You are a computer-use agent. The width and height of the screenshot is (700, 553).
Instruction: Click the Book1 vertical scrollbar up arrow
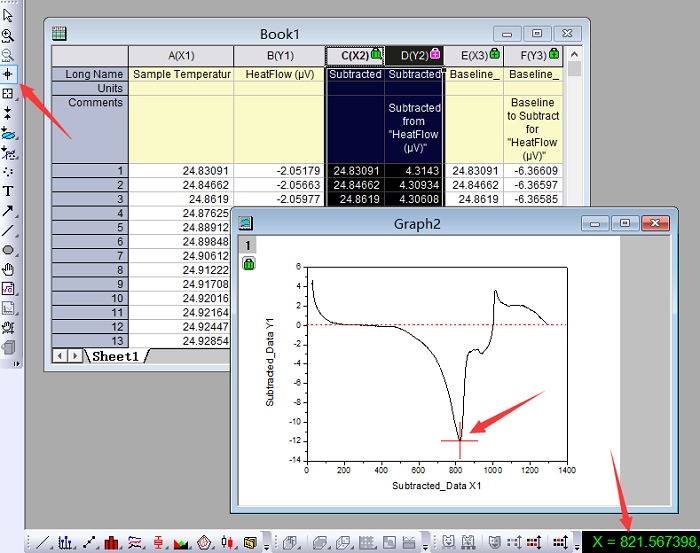click(x=575, y=54)
